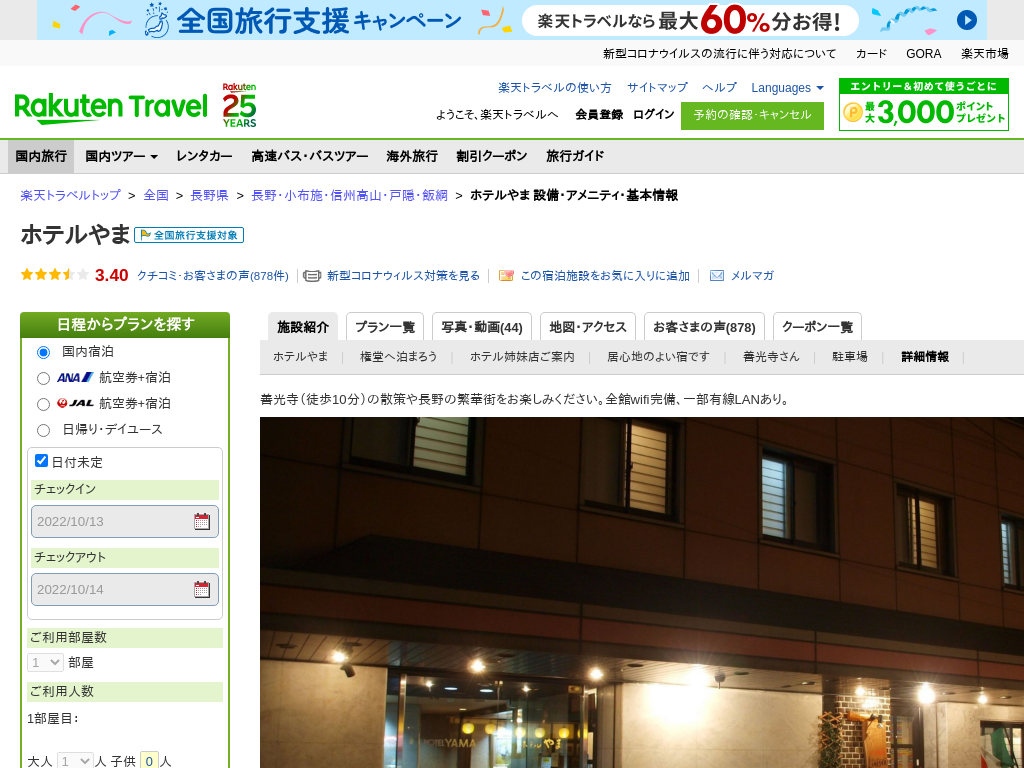This screenshot has height=768, width=1024.
Task: Click the 会員登録 link
Action: click(599, 115)
